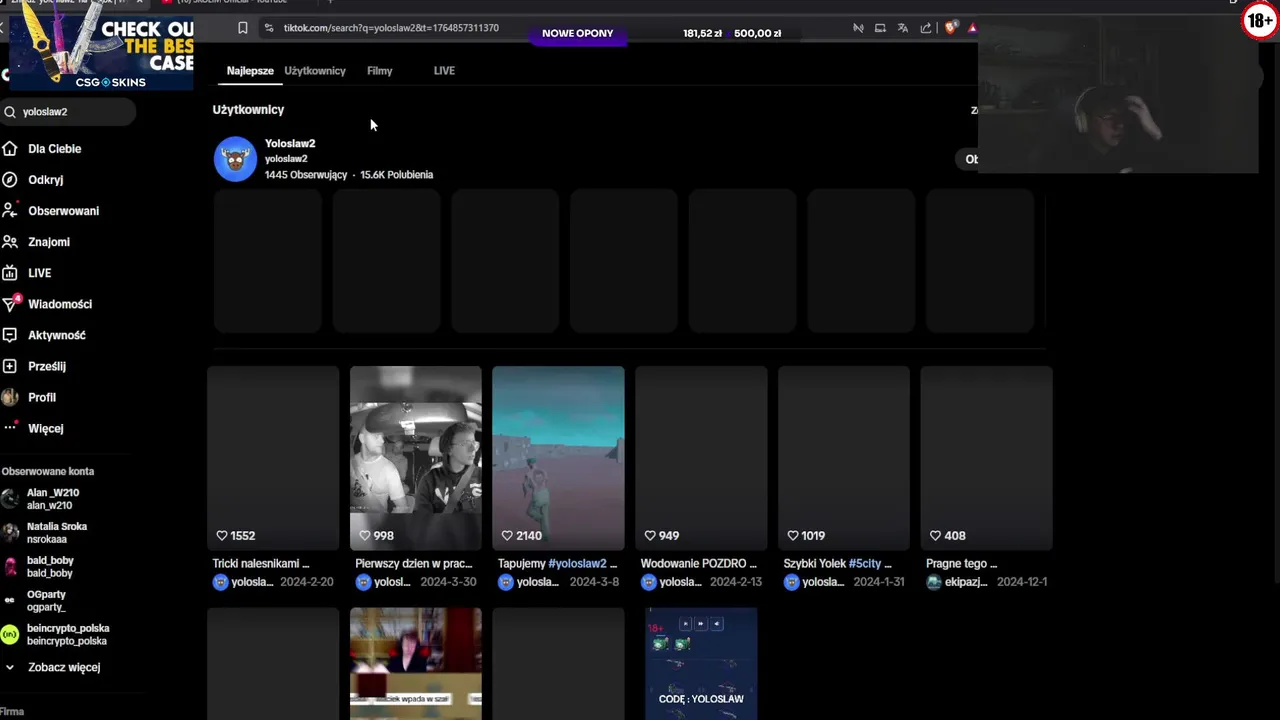Open the Obserwowani people icon
Screen dimensions: 1280x720
coord(10,211)
